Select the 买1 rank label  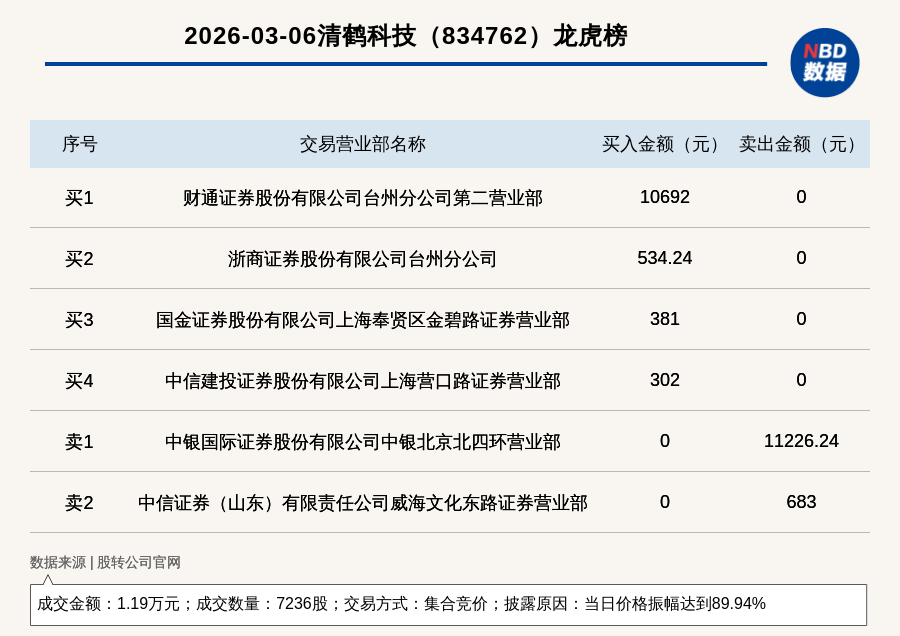79,198
